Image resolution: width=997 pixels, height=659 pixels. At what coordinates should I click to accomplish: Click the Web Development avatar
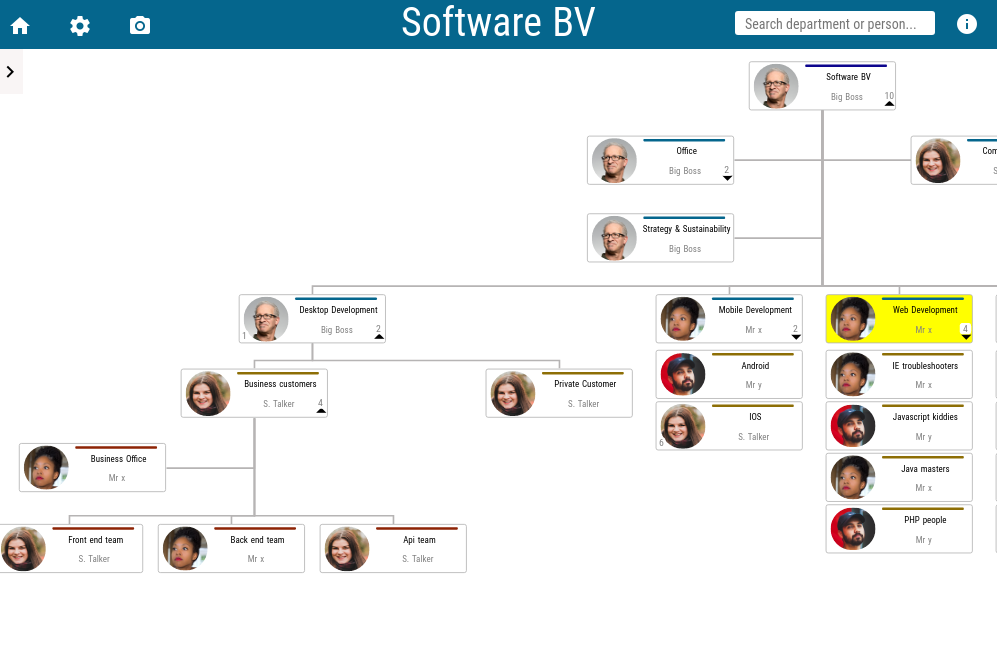pyautogui.click(x=853, y=319)
